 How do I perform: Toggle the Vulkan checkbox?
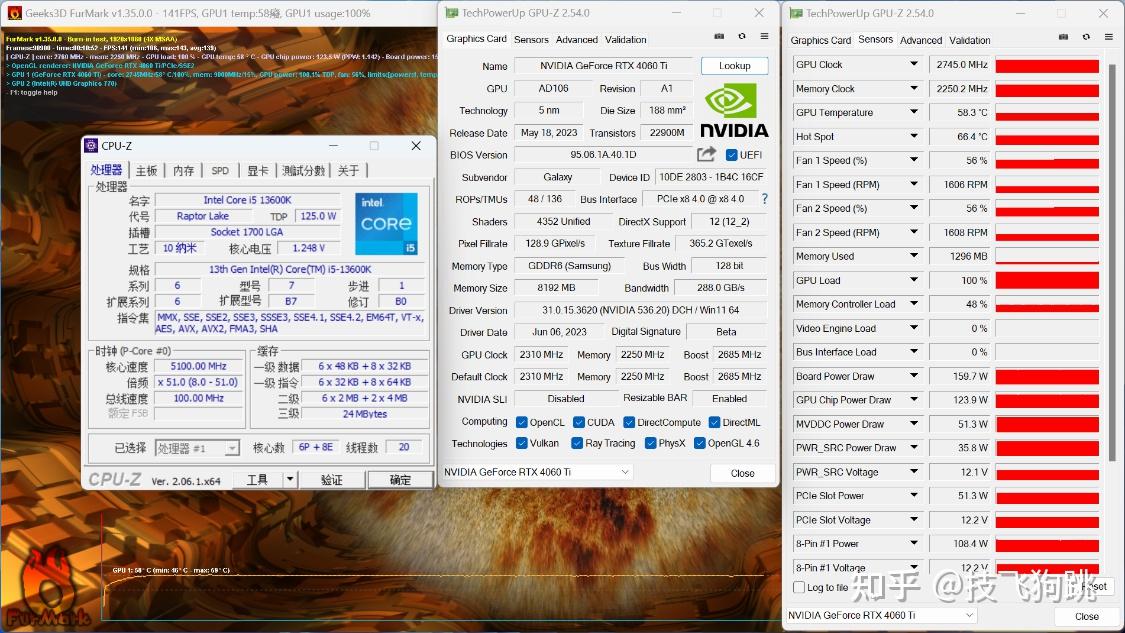(522, 443)
